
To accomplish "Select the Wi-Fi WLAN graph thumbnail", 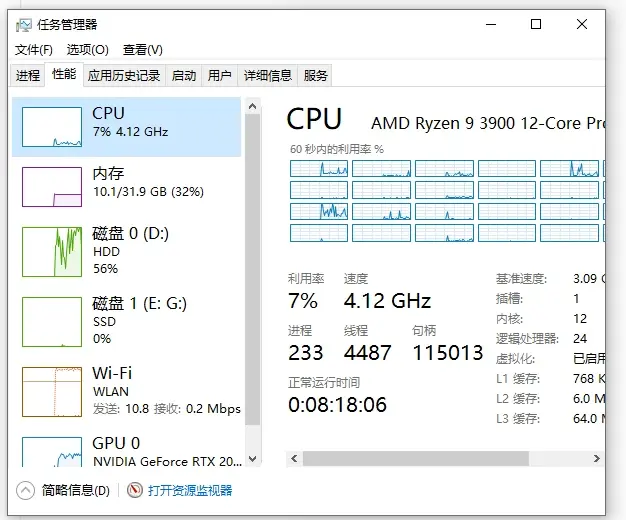I will 52,391.
